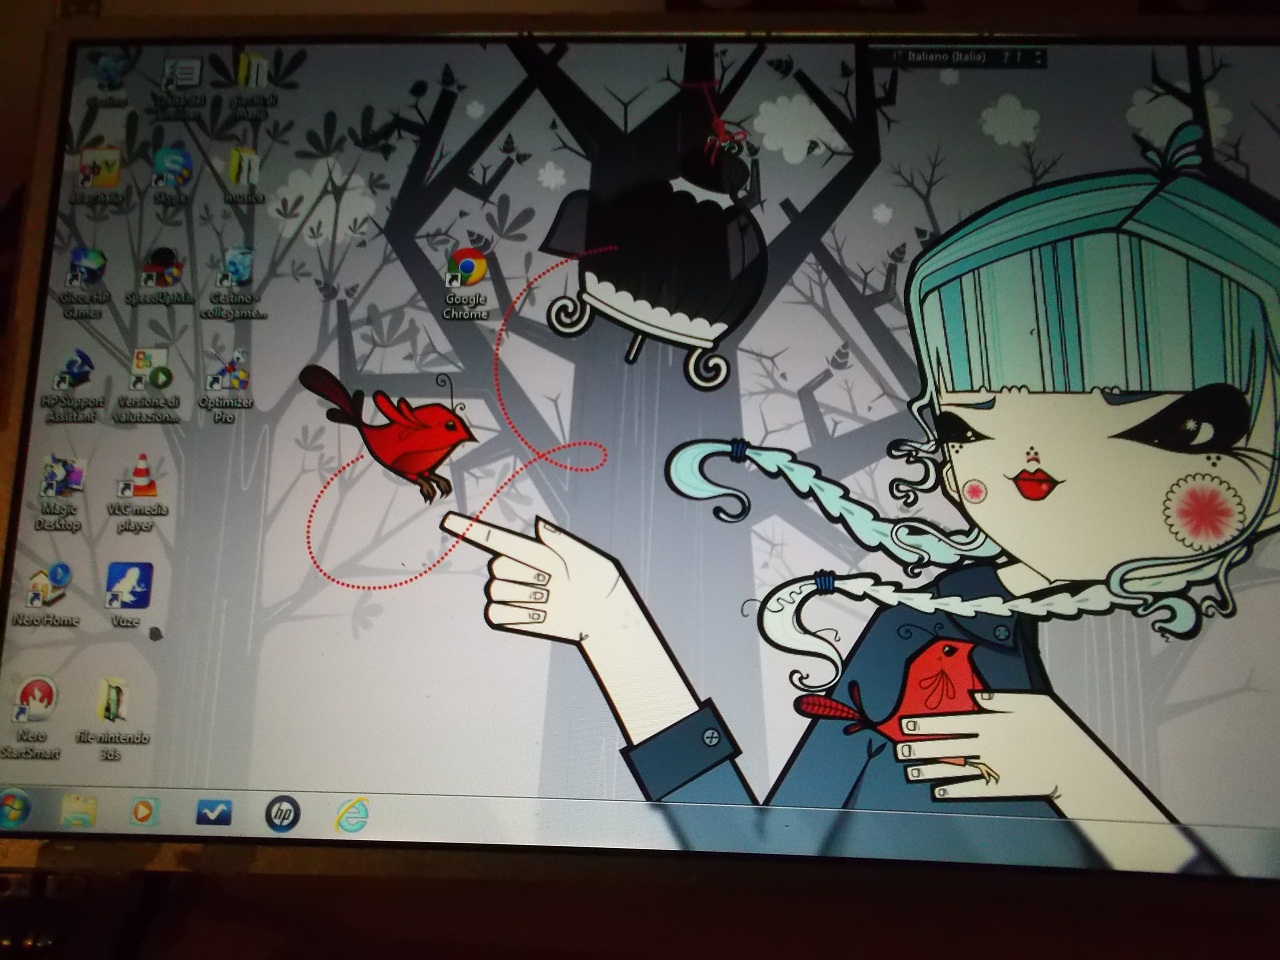Open the blue checkmark taskbar app

click(x=213, y=813)
